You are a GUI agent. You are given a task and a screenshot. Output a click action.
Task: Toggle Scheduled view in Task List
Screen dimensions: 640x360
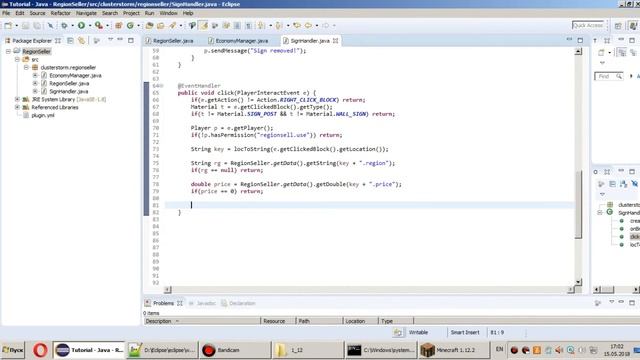(x=633, y=53)
